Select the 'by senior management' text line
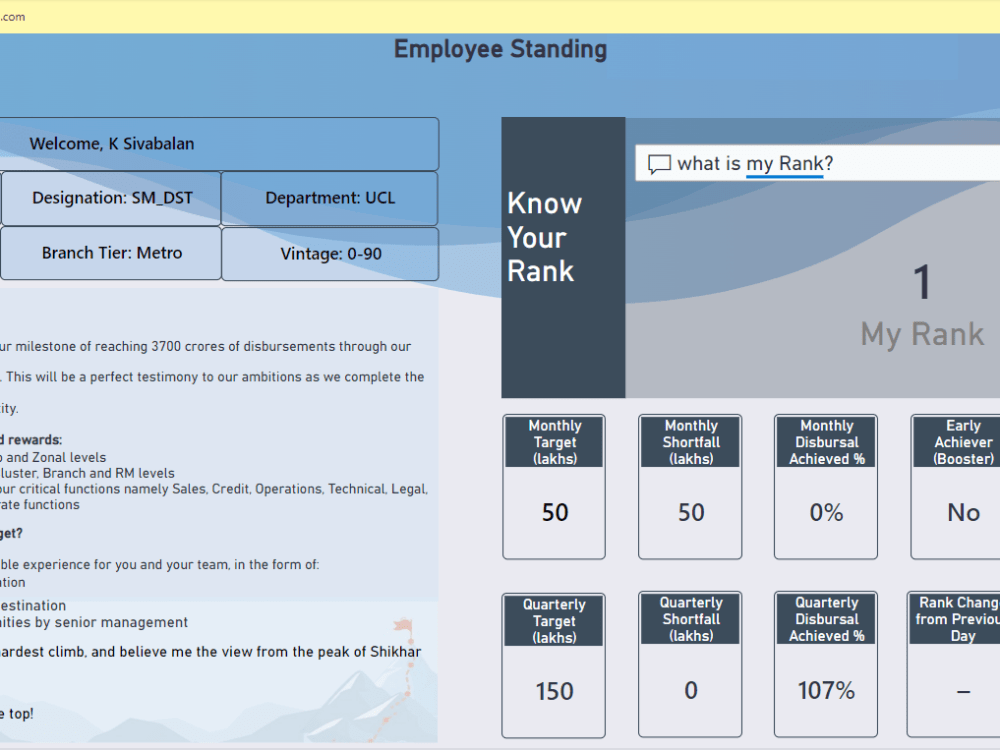1000x750 pixels. [x=94, y=622]
